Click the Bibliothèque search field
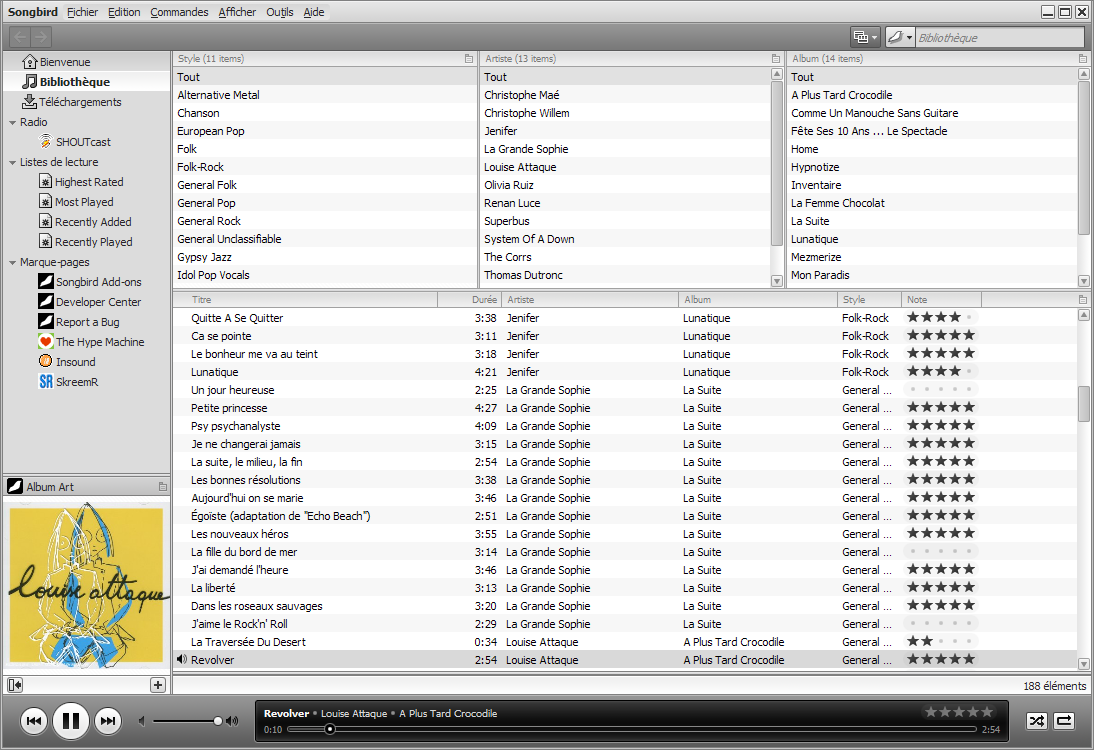 [x=997, y=37]
